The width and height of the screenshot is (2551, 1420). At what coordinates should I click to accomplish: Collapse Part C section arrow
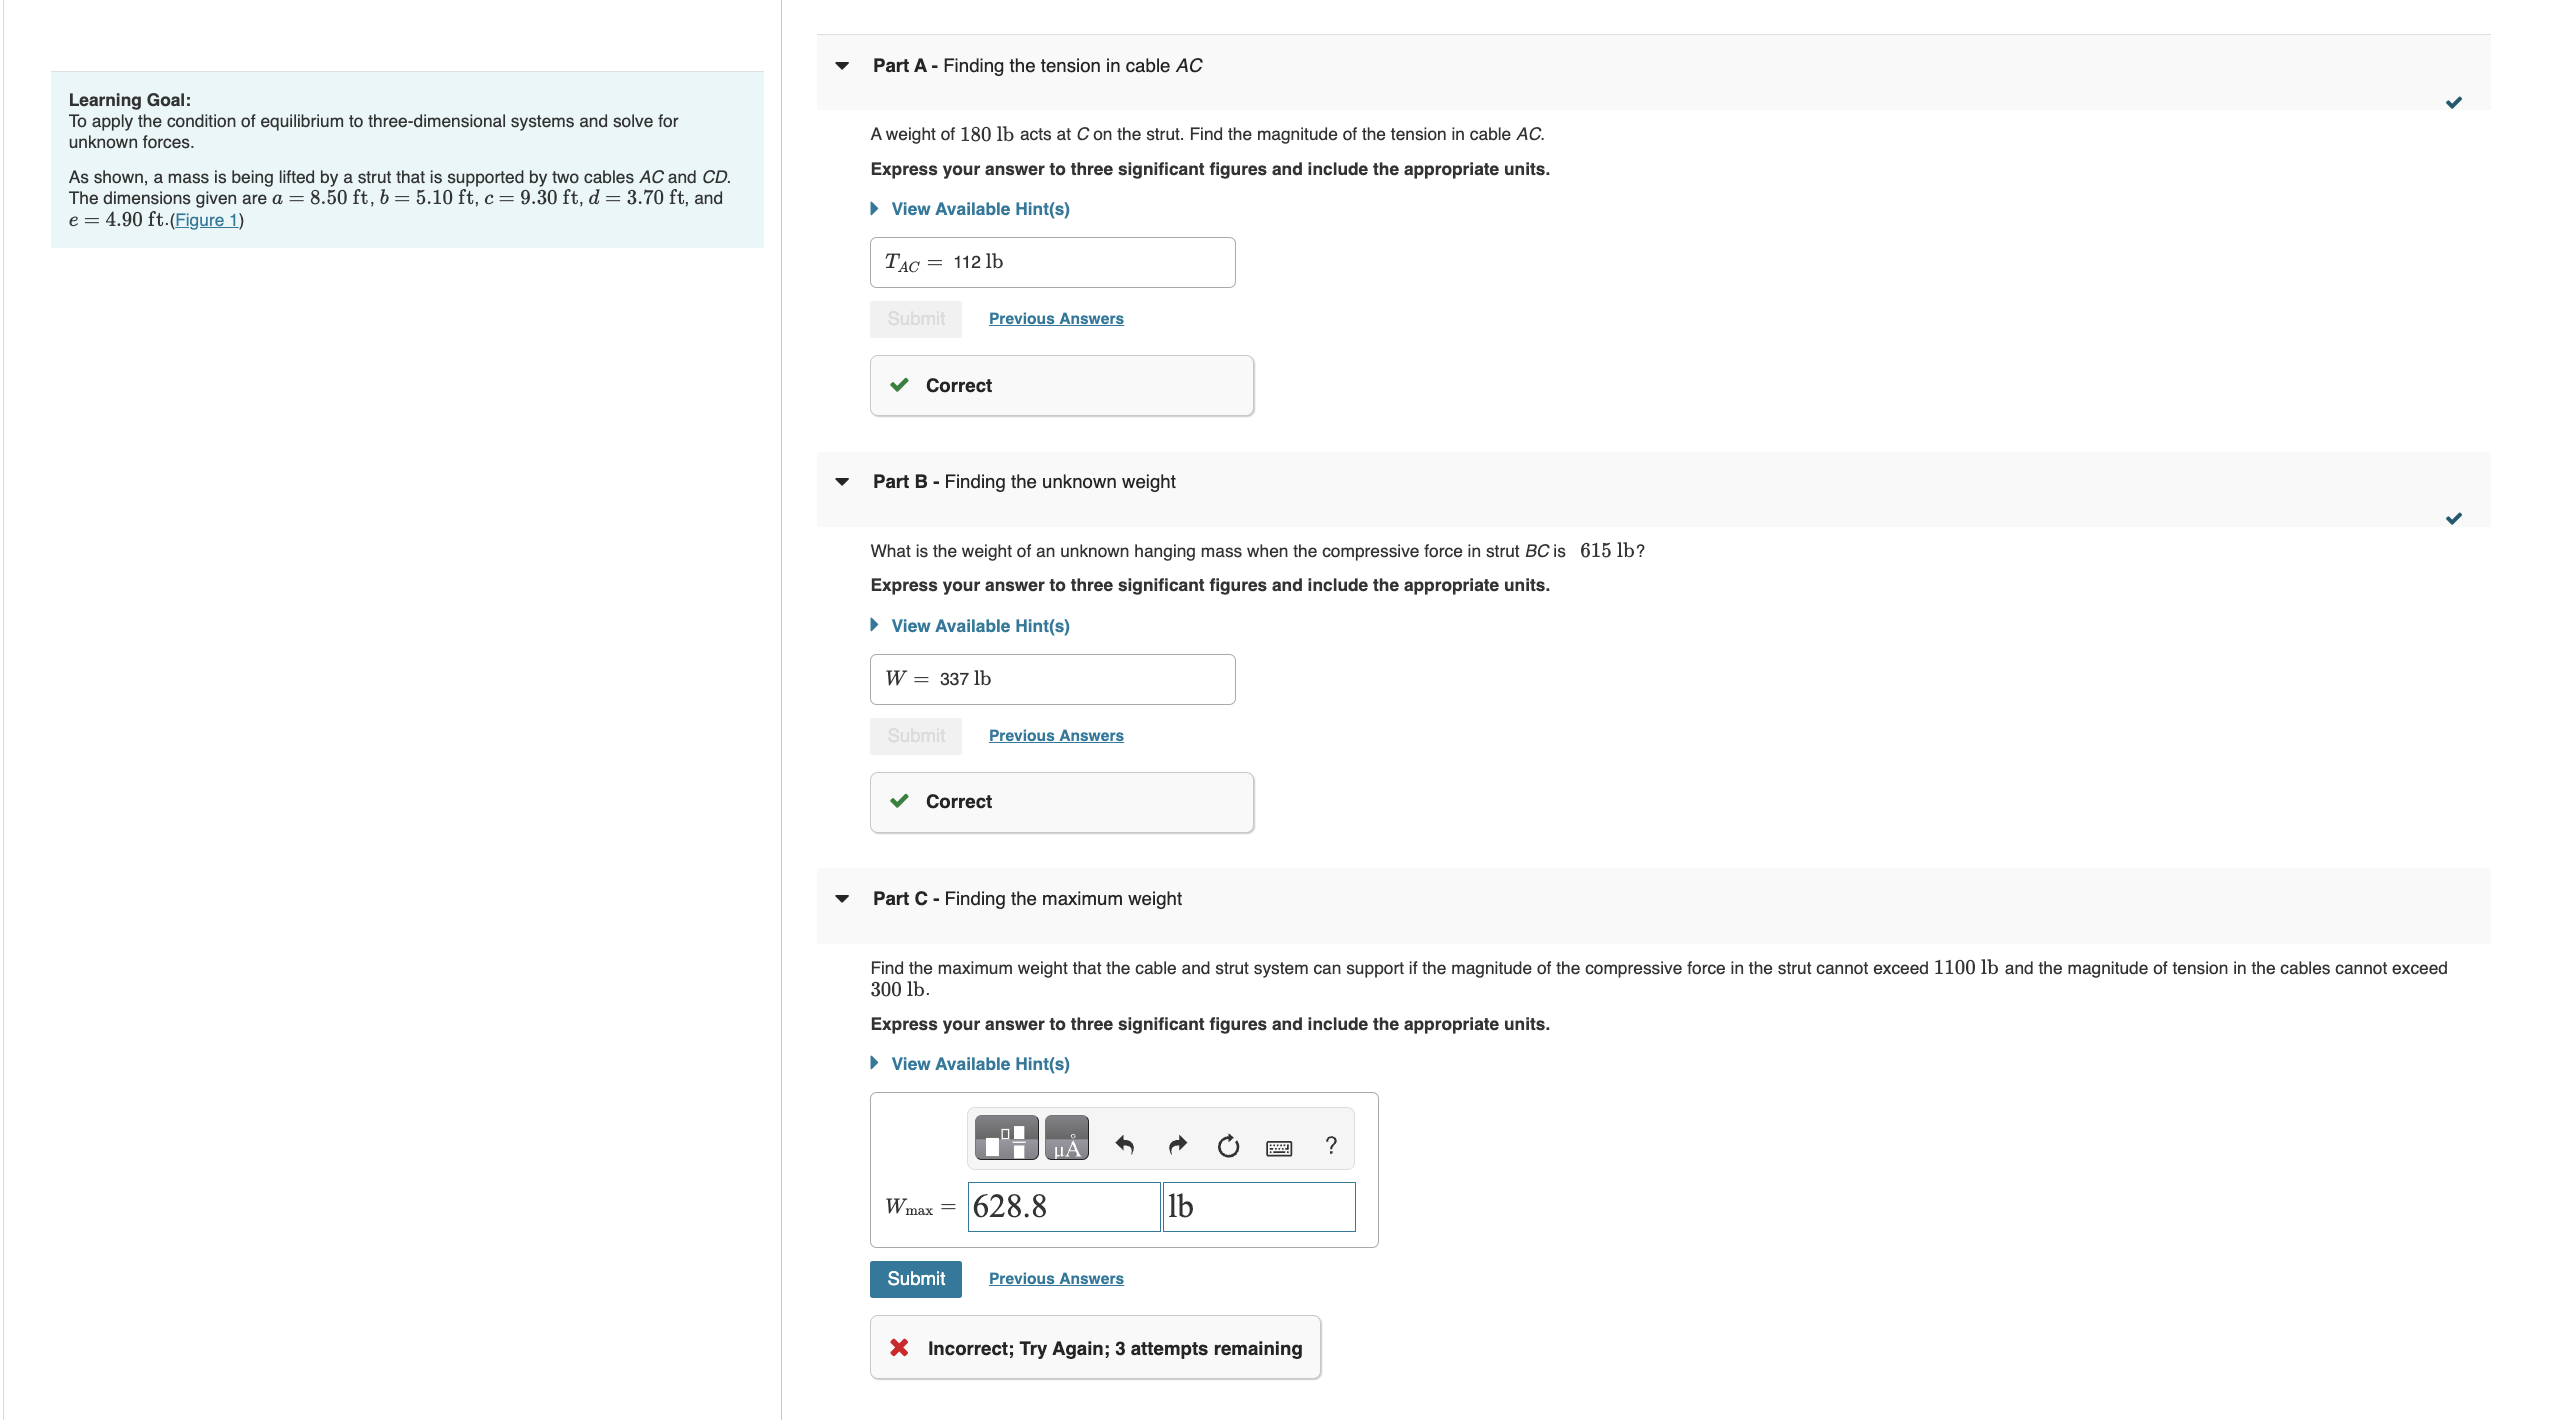pos(842,899)
